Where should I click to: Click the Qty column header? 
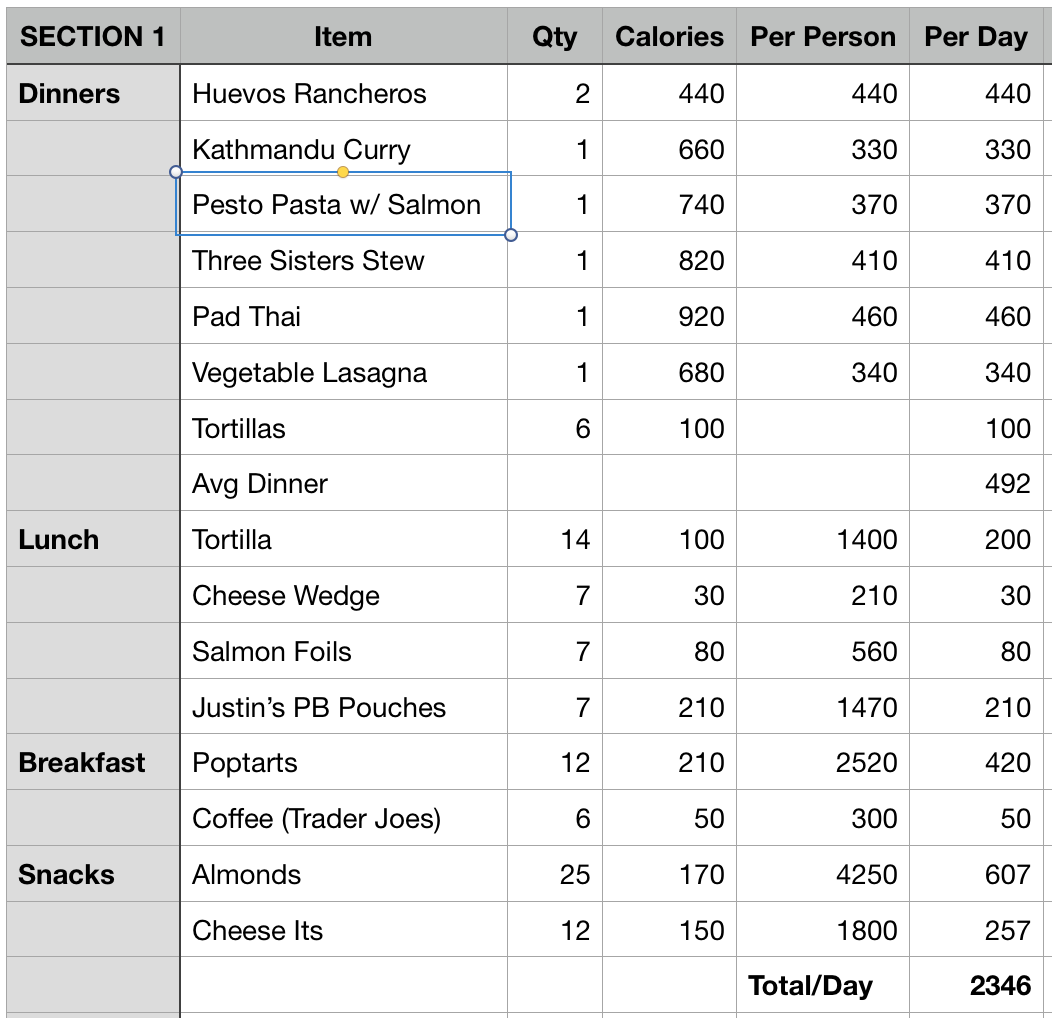554,37
